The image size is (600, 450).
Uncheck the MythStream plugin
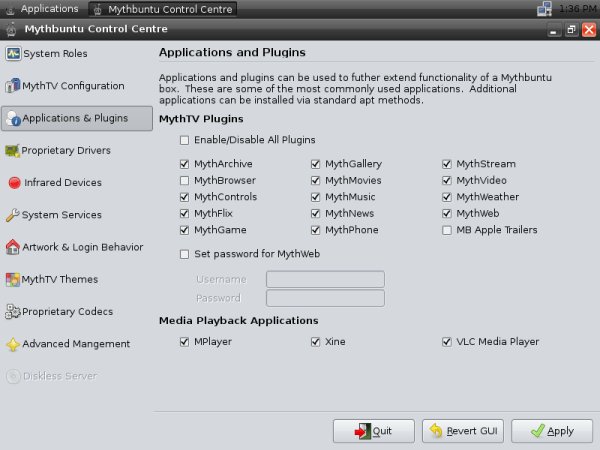coord(447,164)
